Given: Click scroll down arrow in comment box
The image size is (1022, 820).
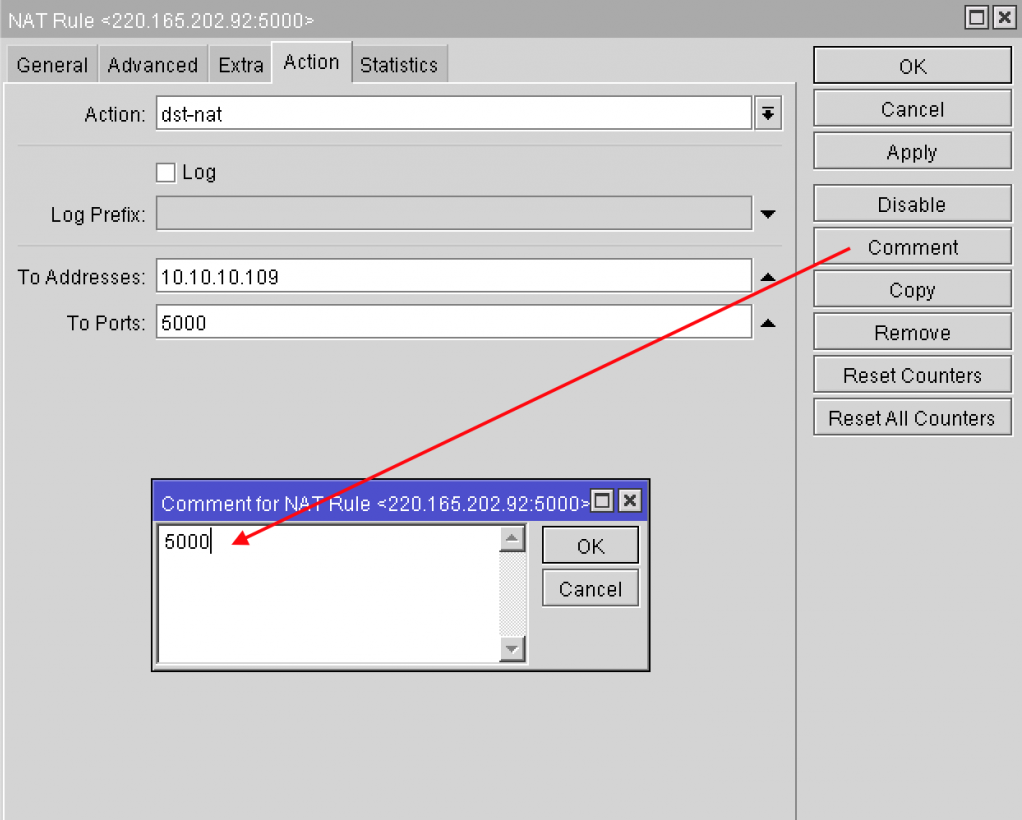Looking at the screenshot, I should coord(512,649).
